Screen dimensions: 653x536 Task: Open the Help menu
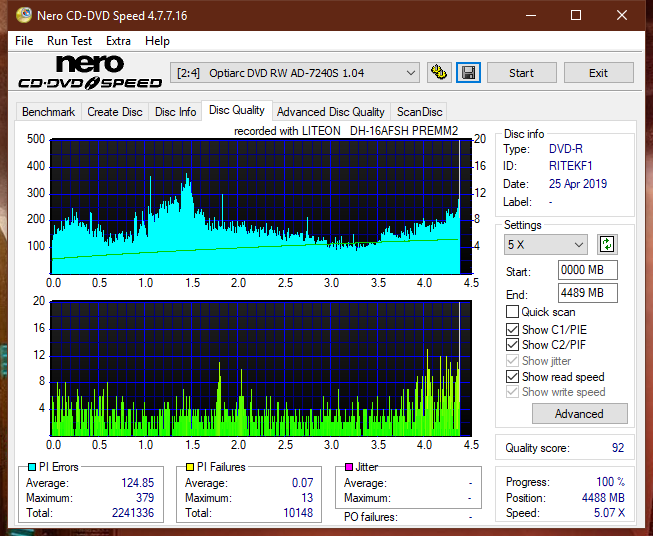(157, 41)
